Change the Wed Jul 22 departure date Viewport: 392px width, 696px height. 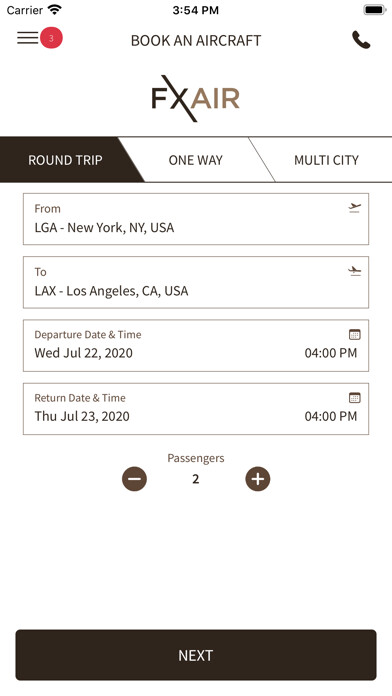83,353
